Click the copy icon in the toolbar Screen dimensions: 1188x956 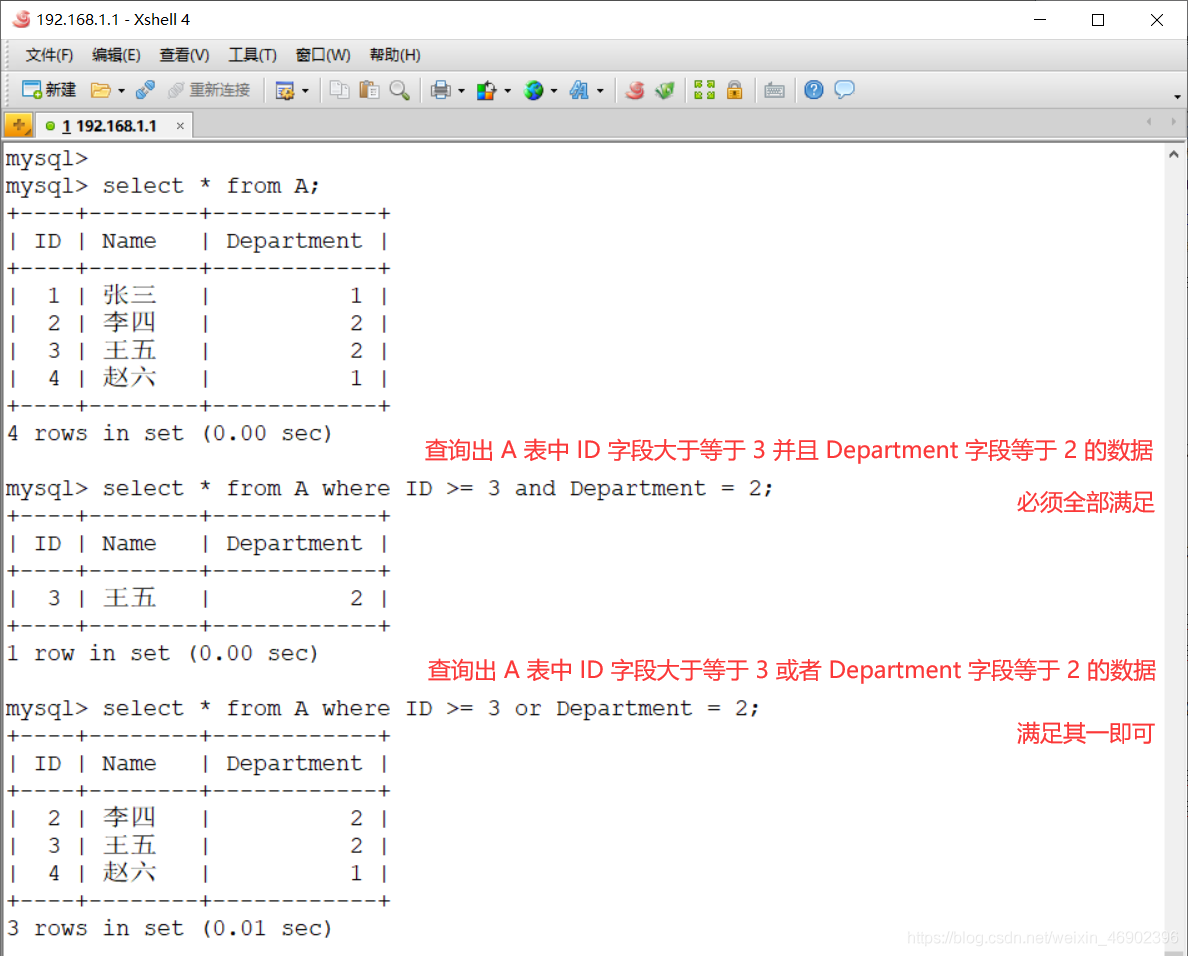(x=338, y=90)
